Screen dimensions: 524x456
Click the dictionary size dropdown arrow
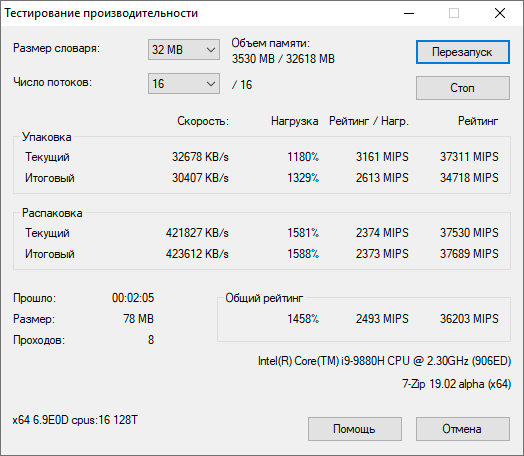click(211, 50)
